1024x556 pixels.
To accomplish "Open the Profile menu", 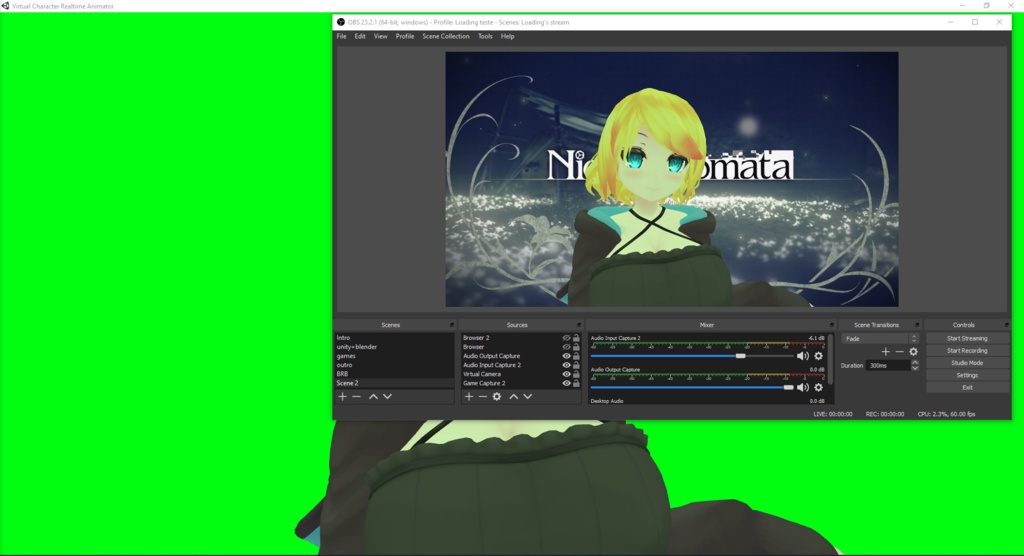I will coord(405,37).
